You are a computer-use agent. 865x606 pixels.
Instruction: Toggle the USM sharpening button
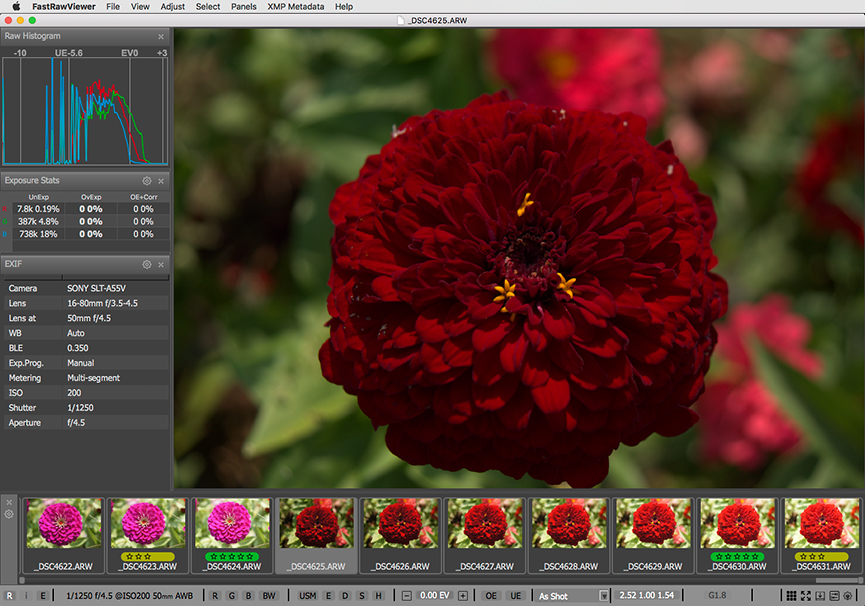(307, 596)
